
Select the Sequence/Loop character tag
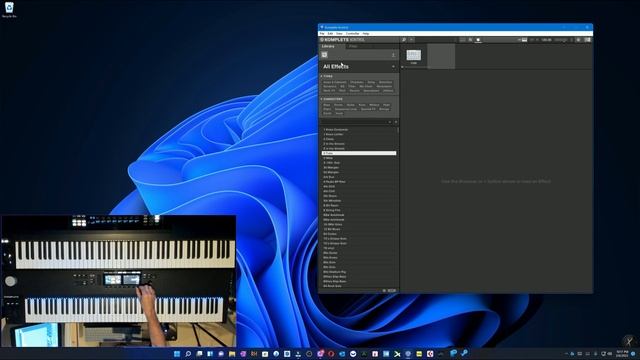tap(346, 109)
